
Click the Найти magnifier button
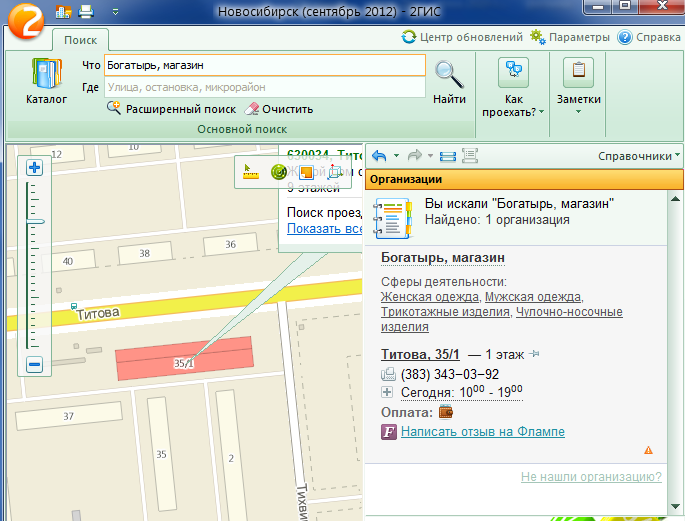pyautogui.click(x=450, y=82)
